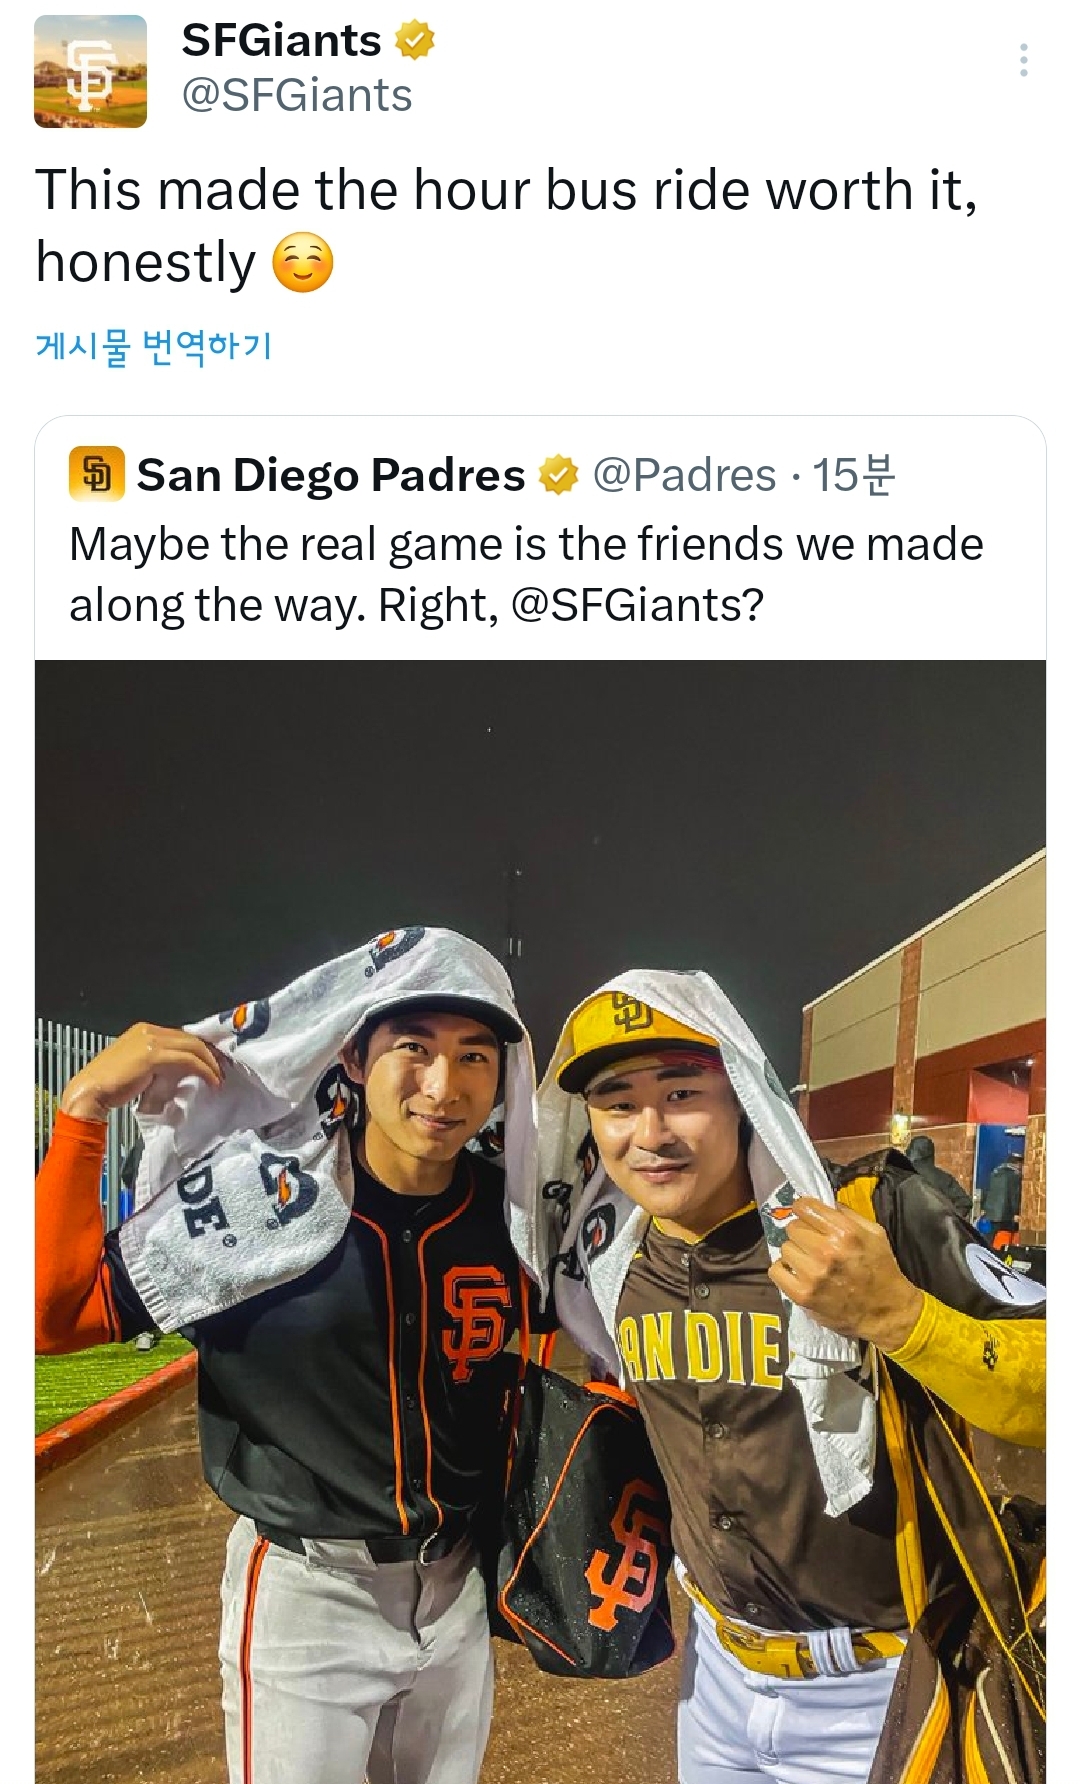Click the verified badge beside San Diego Padres
The height and width of the screenshot is (1784, 1080).
click(x=558, y=475)
